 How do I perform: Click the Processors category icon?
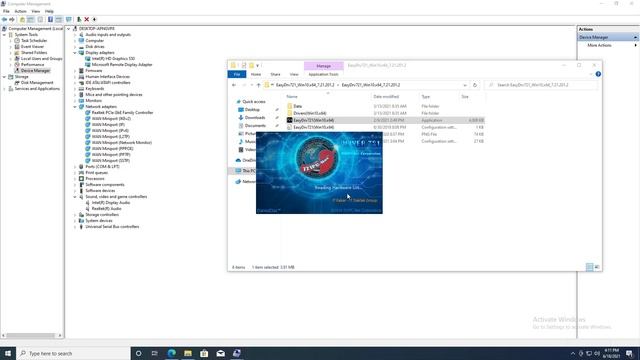pyautogui.click(x=81, y=179)
